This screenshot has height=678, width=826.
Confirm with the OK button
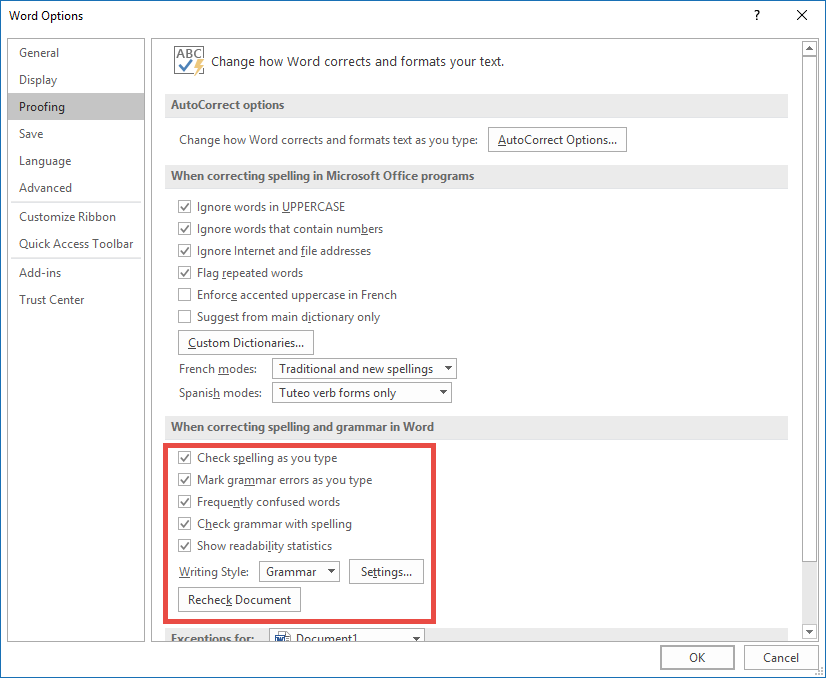pos(697,657)
